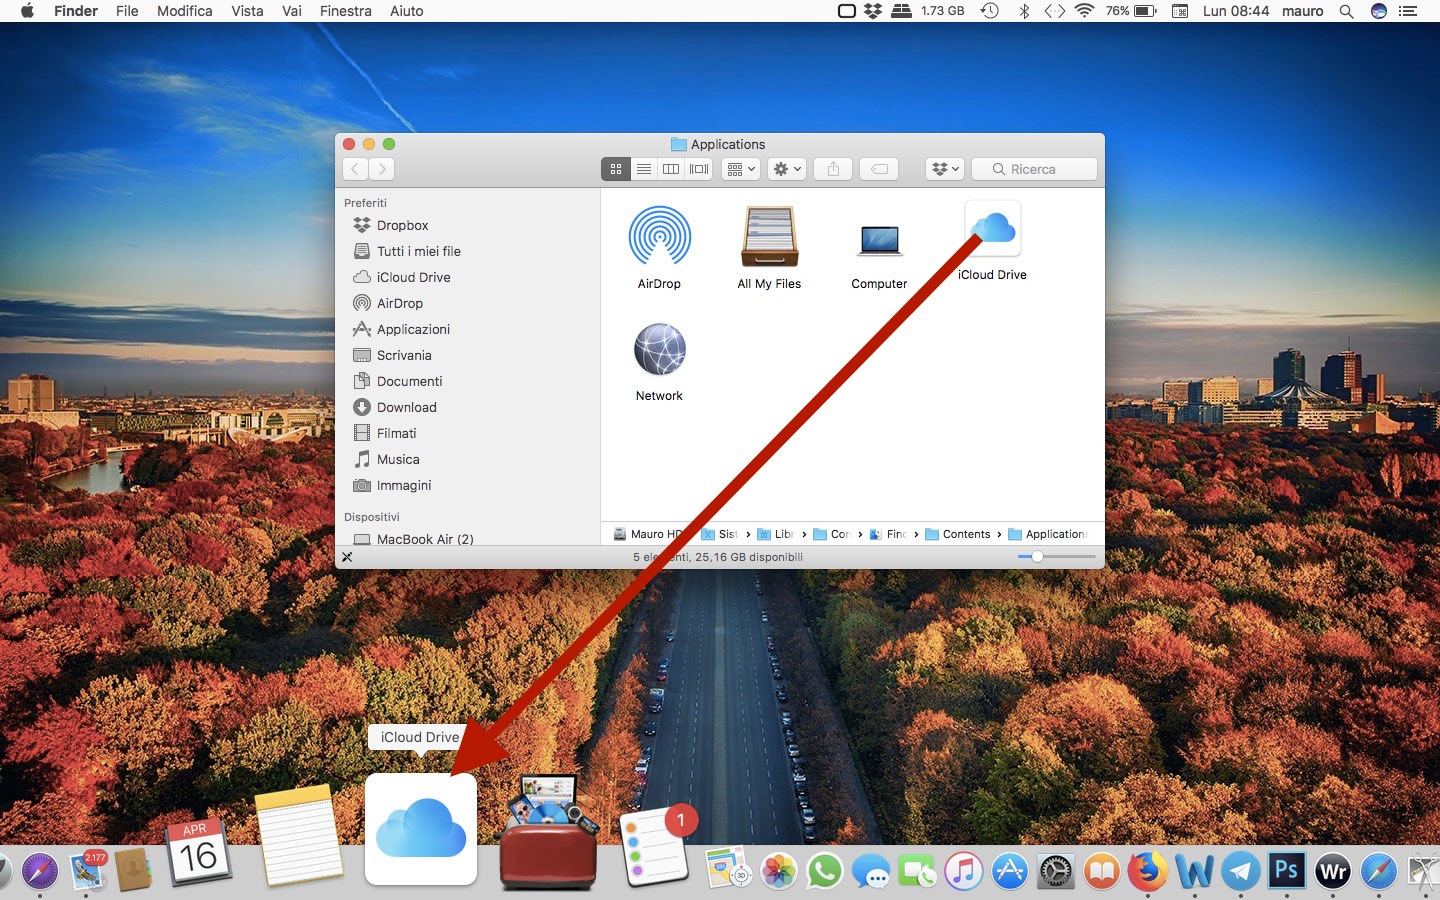Viewport: 1440px width, 900px height.
Task: Open the Computer icon in the Finder window
Action: click(x=879, y=240)
